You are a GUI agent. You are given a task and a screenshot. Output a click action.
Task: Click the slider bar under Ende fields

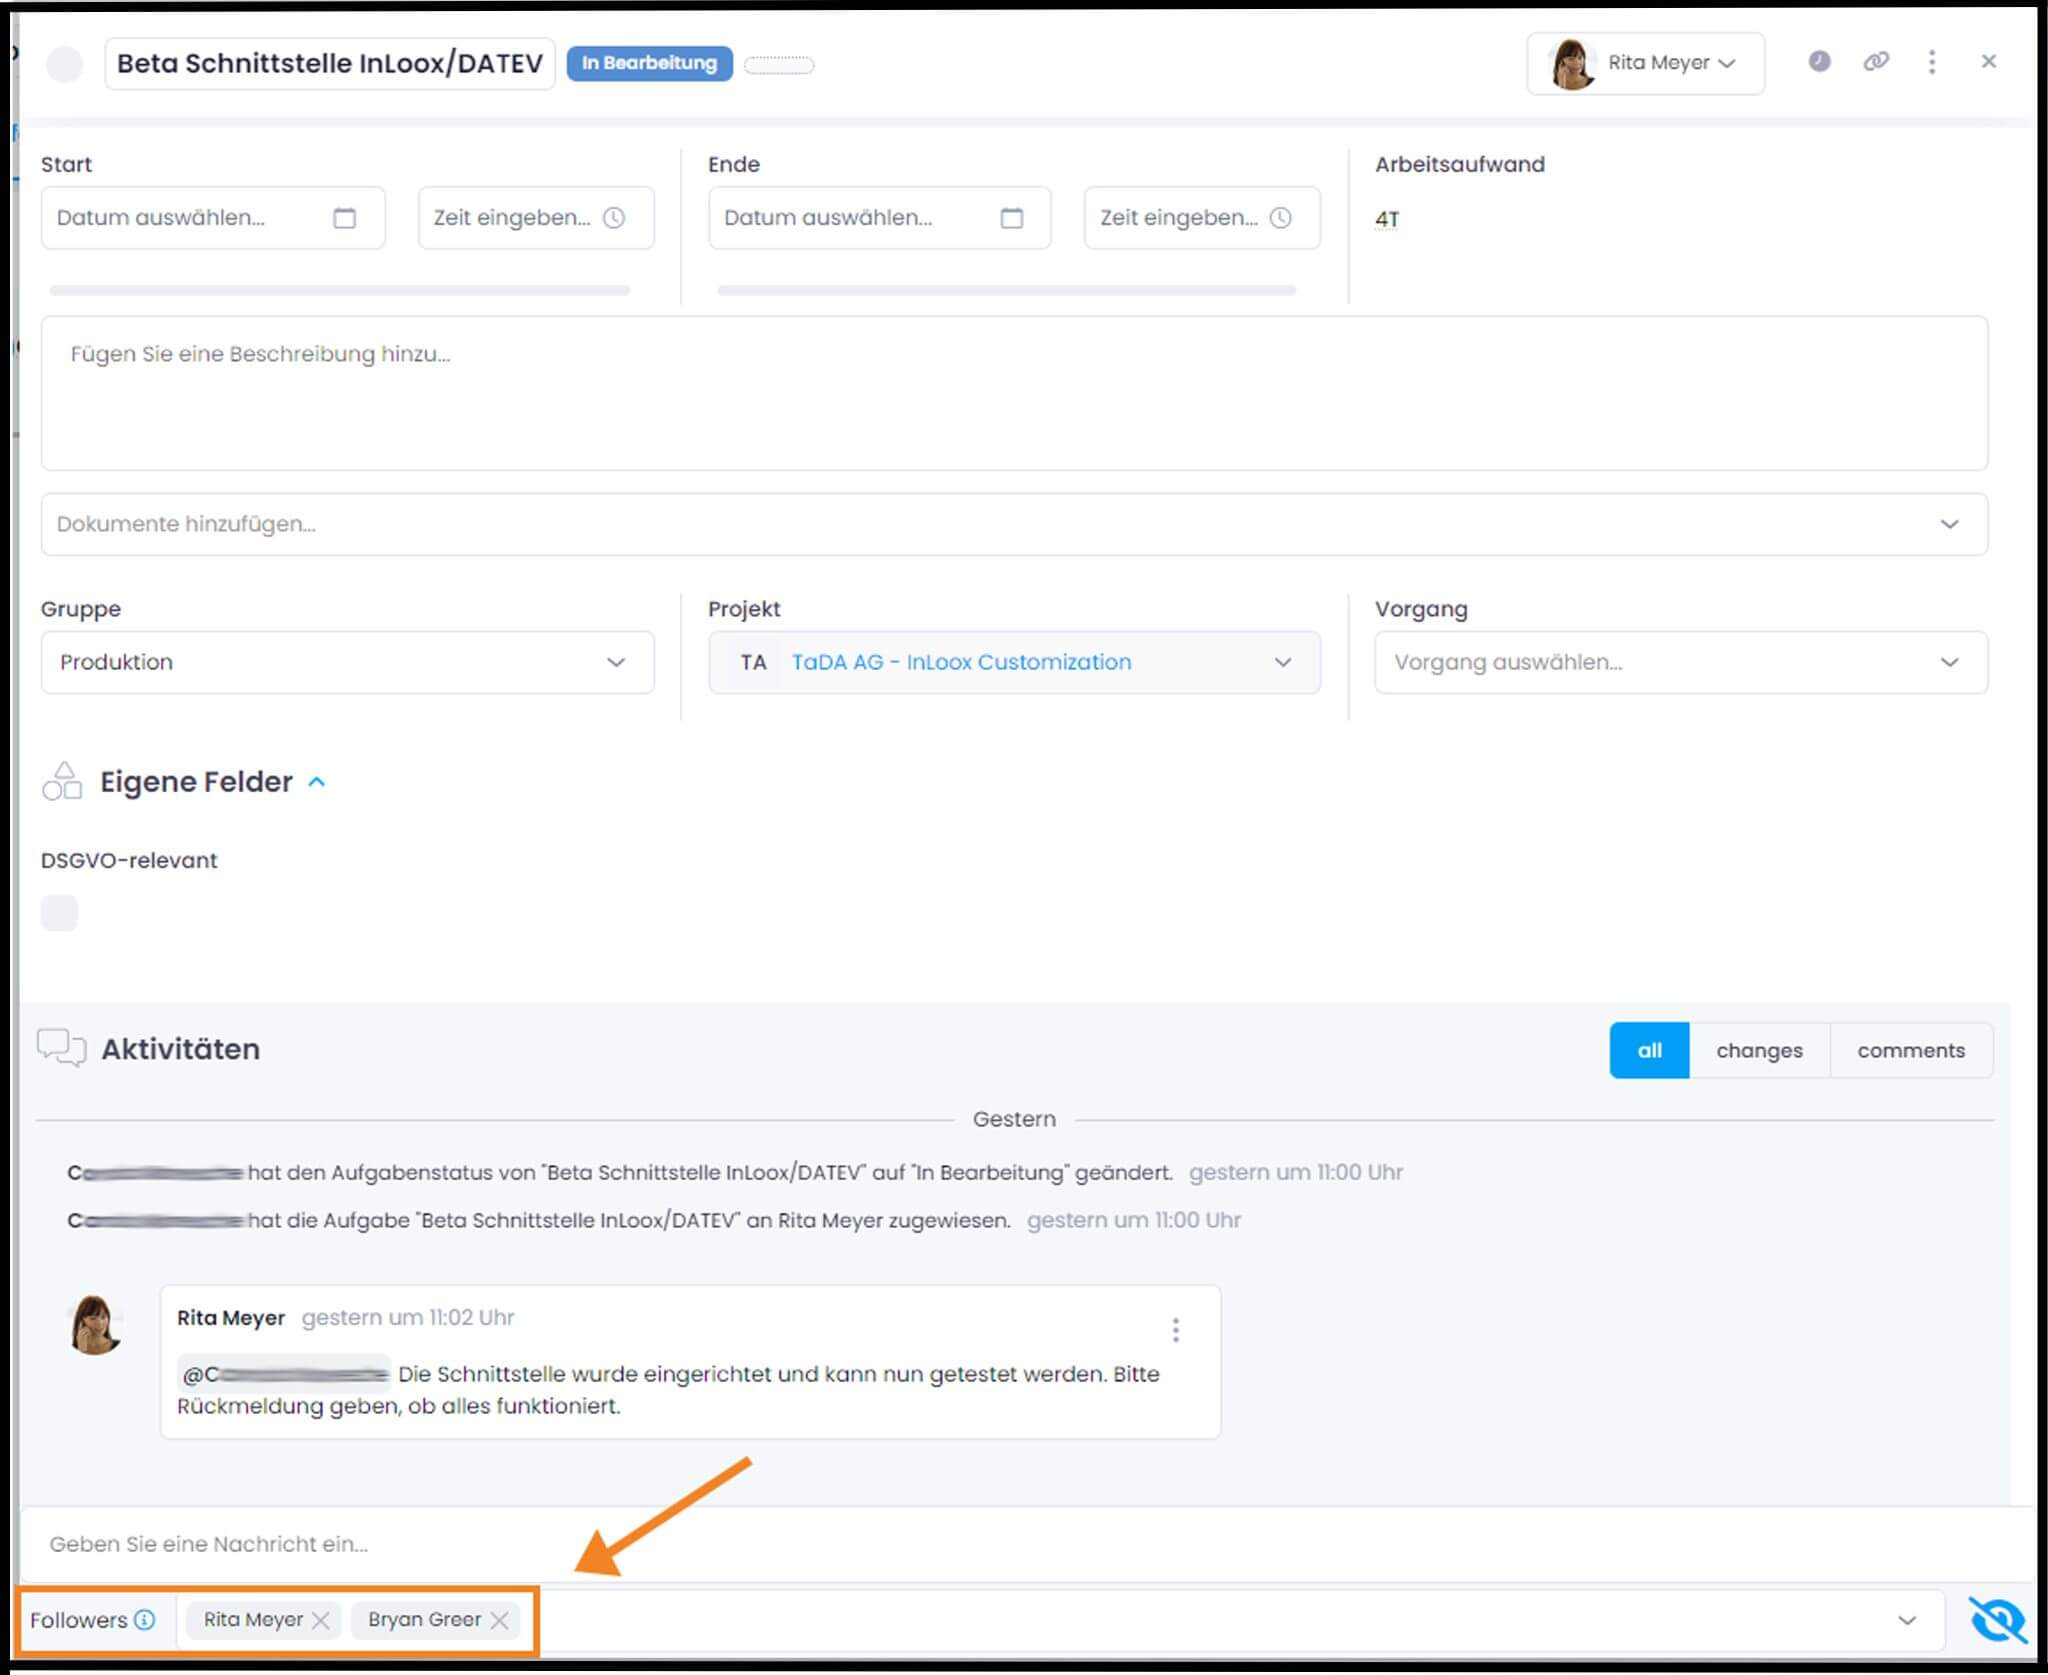point(1006,291)
